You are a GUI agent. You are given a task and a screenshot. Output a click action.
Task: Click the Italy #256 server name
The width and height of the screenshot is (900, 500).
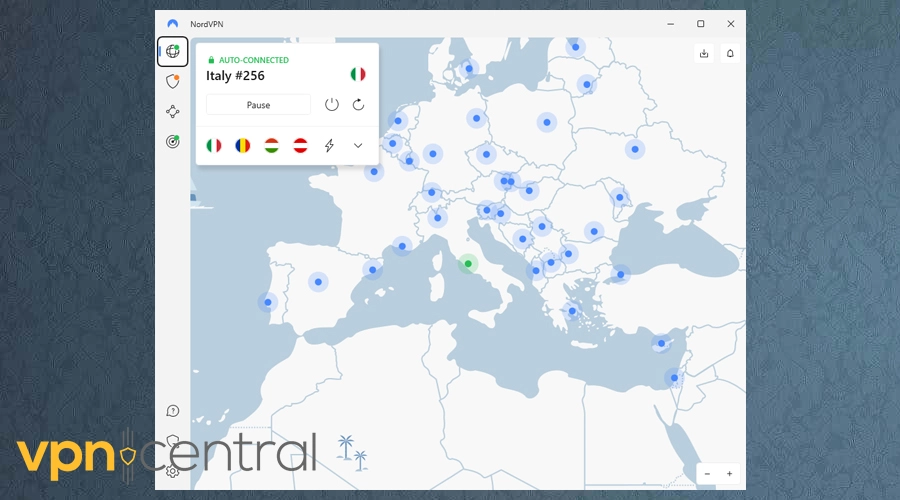[x=235, y=76]
